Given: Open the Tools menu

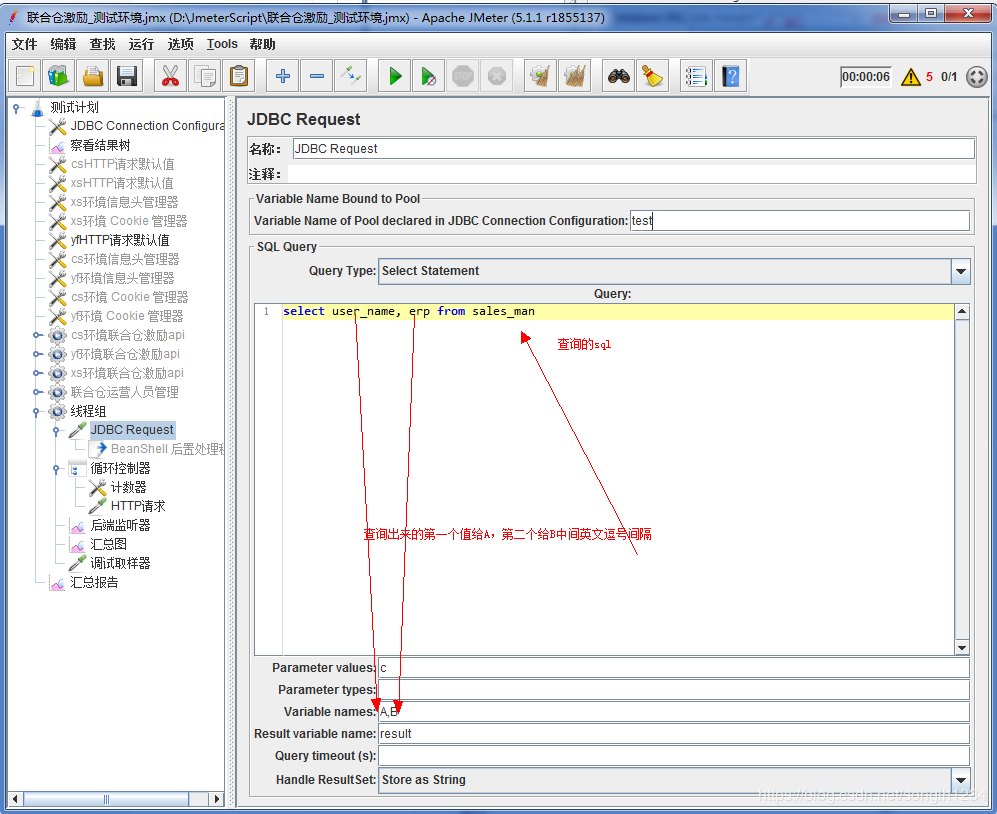Looking at the screenshot, I should click(222, 44).
